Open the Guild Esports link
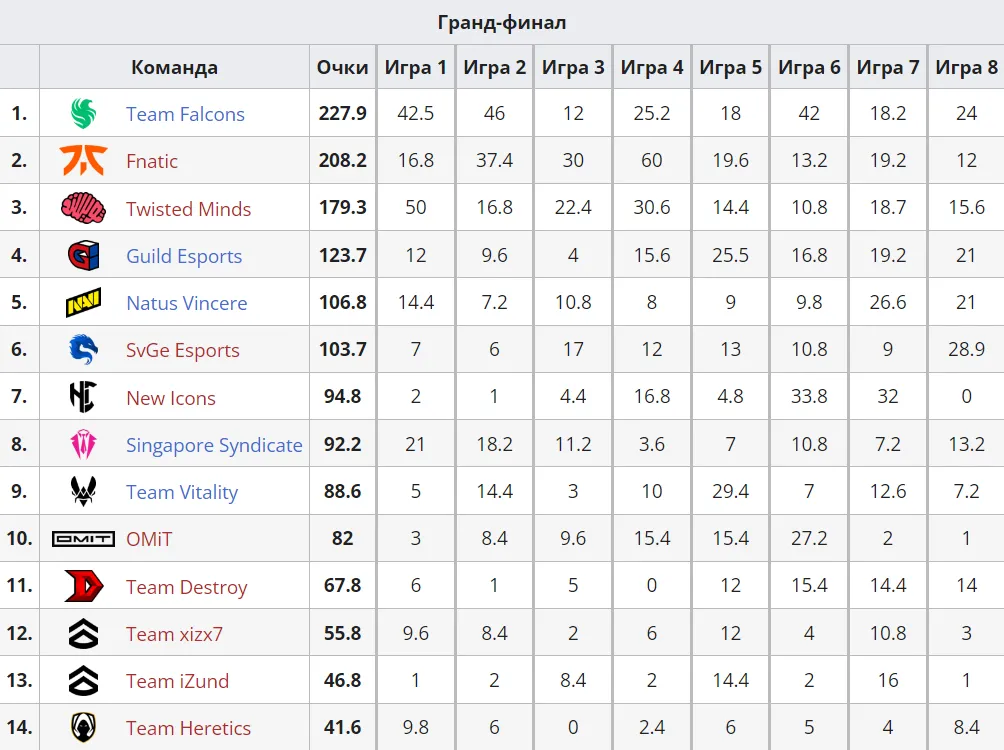The image size is (1004, 750). tap(184, 256)
